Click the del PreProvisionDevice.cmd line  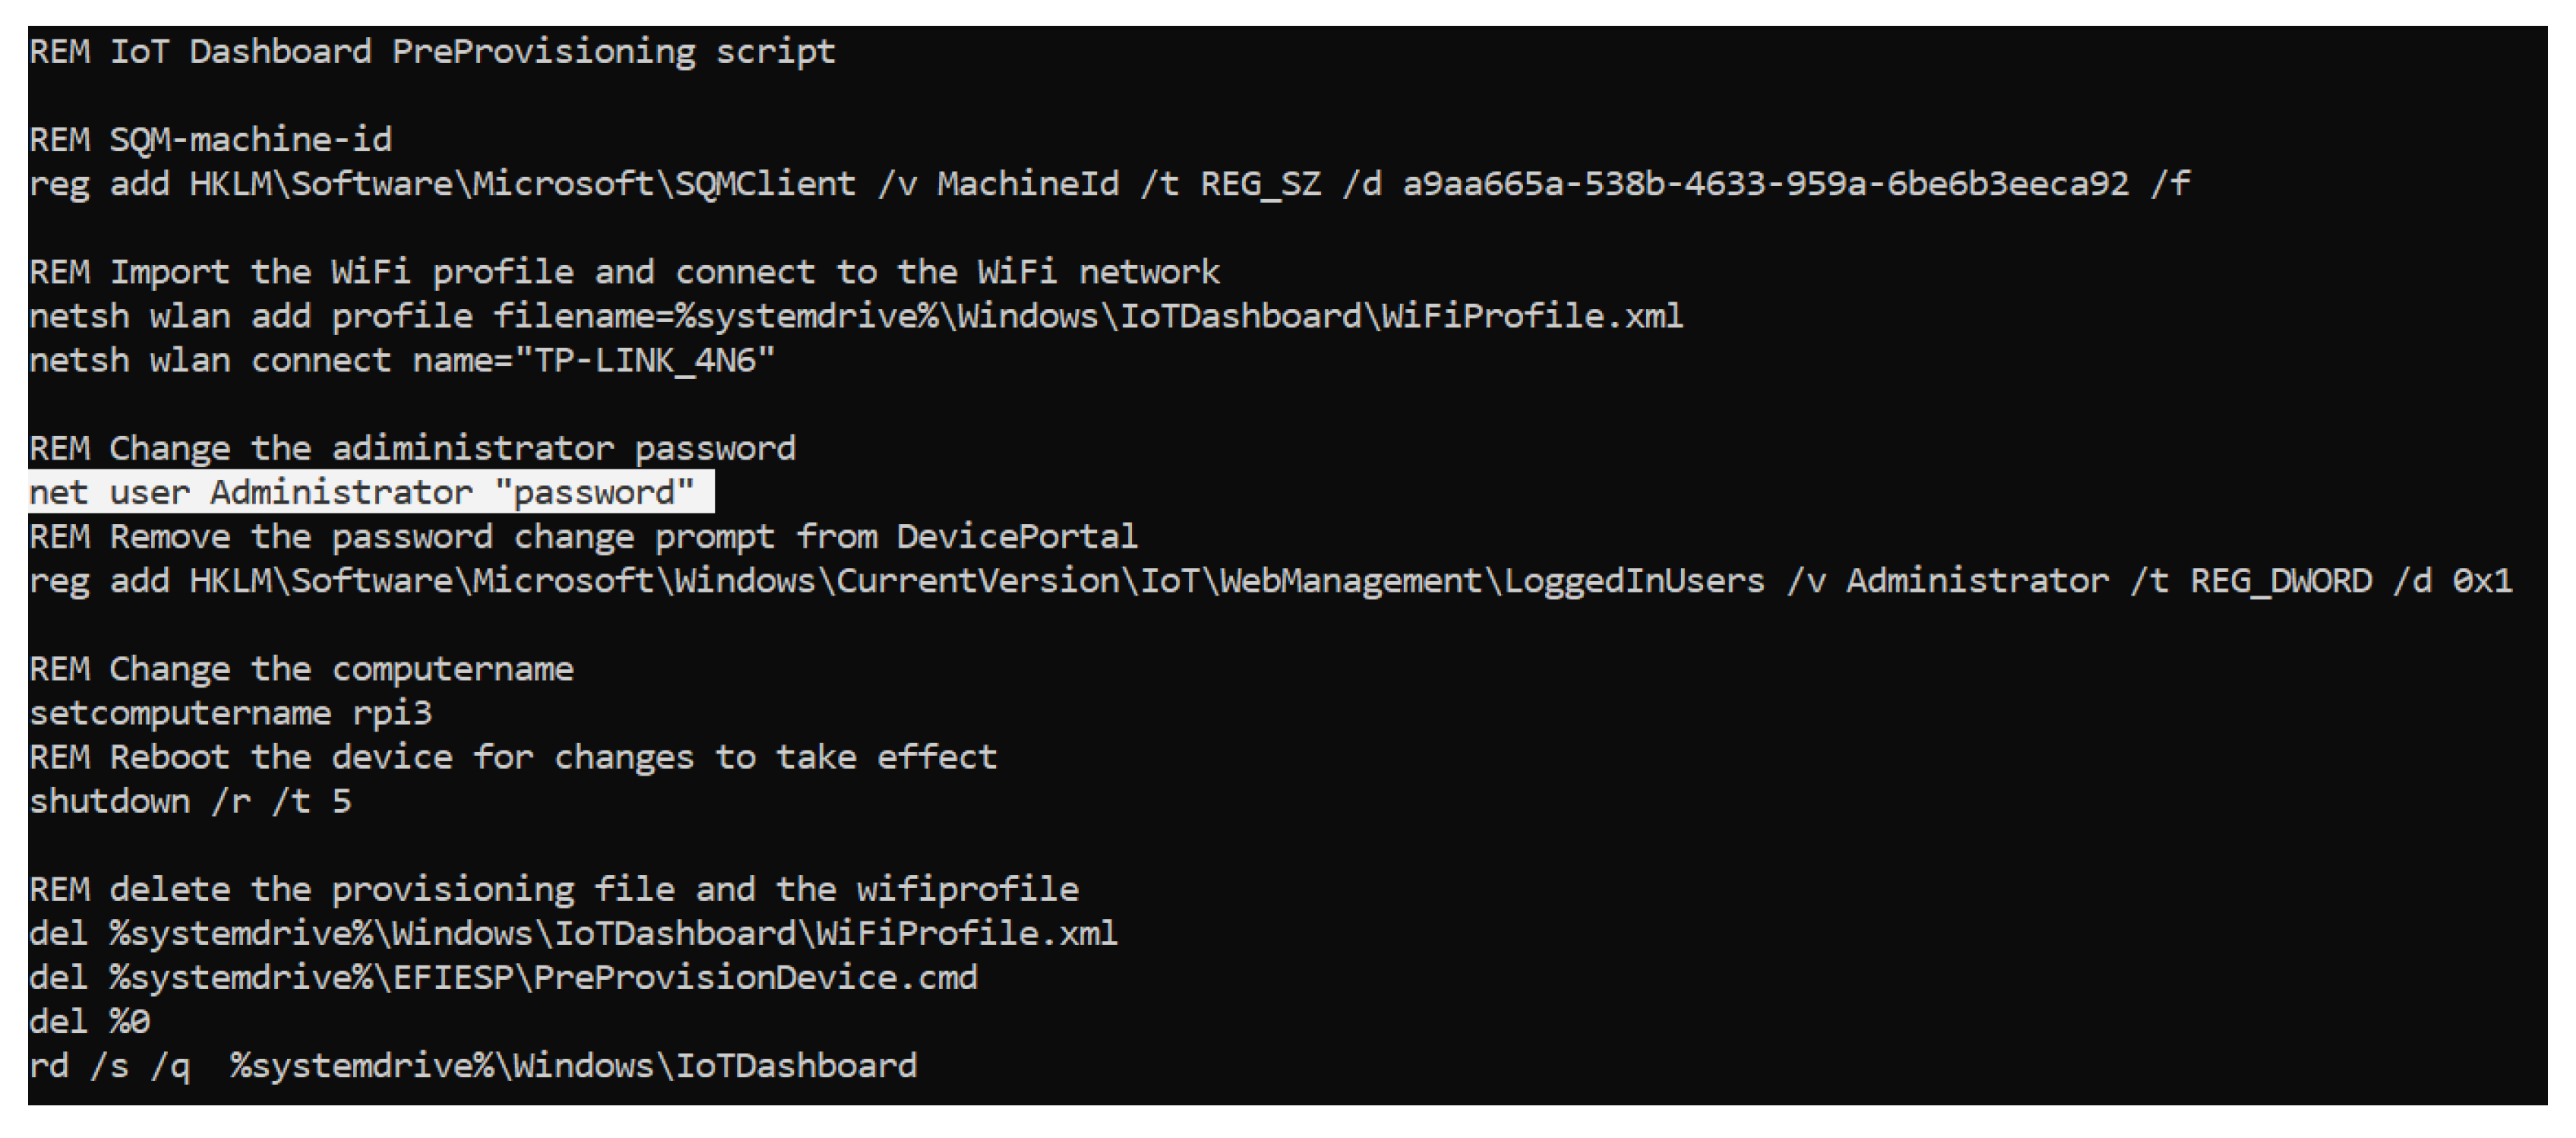(x=502, y=978)
